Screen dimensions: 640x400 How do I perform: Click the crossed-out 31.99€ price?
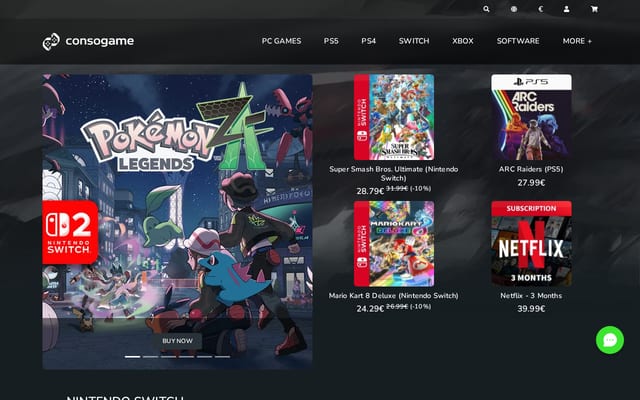(397, 188)
